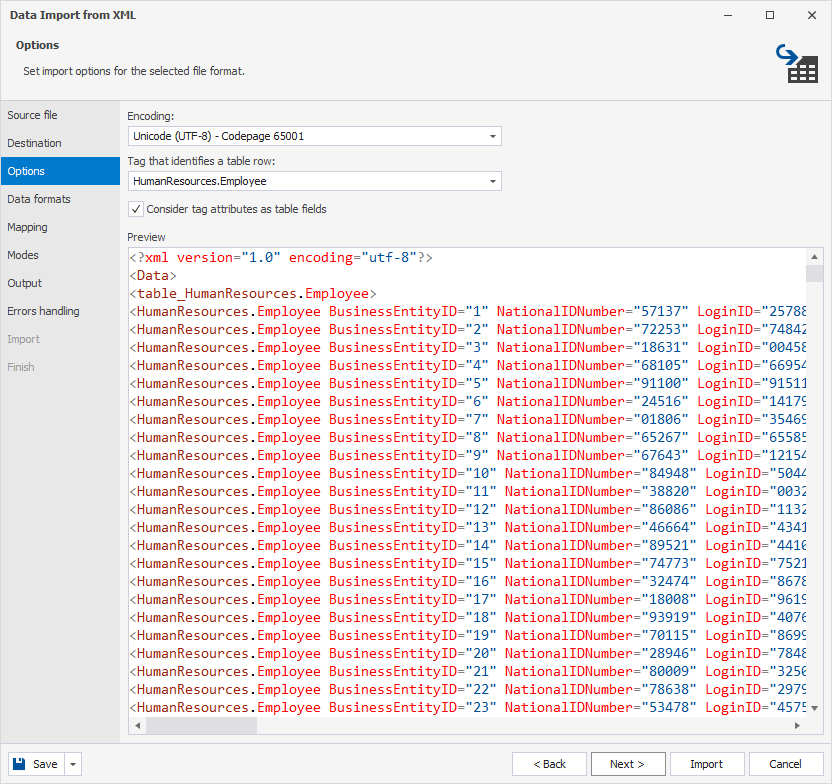Click the vertical scrollbar thumb in preview
The image size is (832, 784).
(x=814, y=273)
